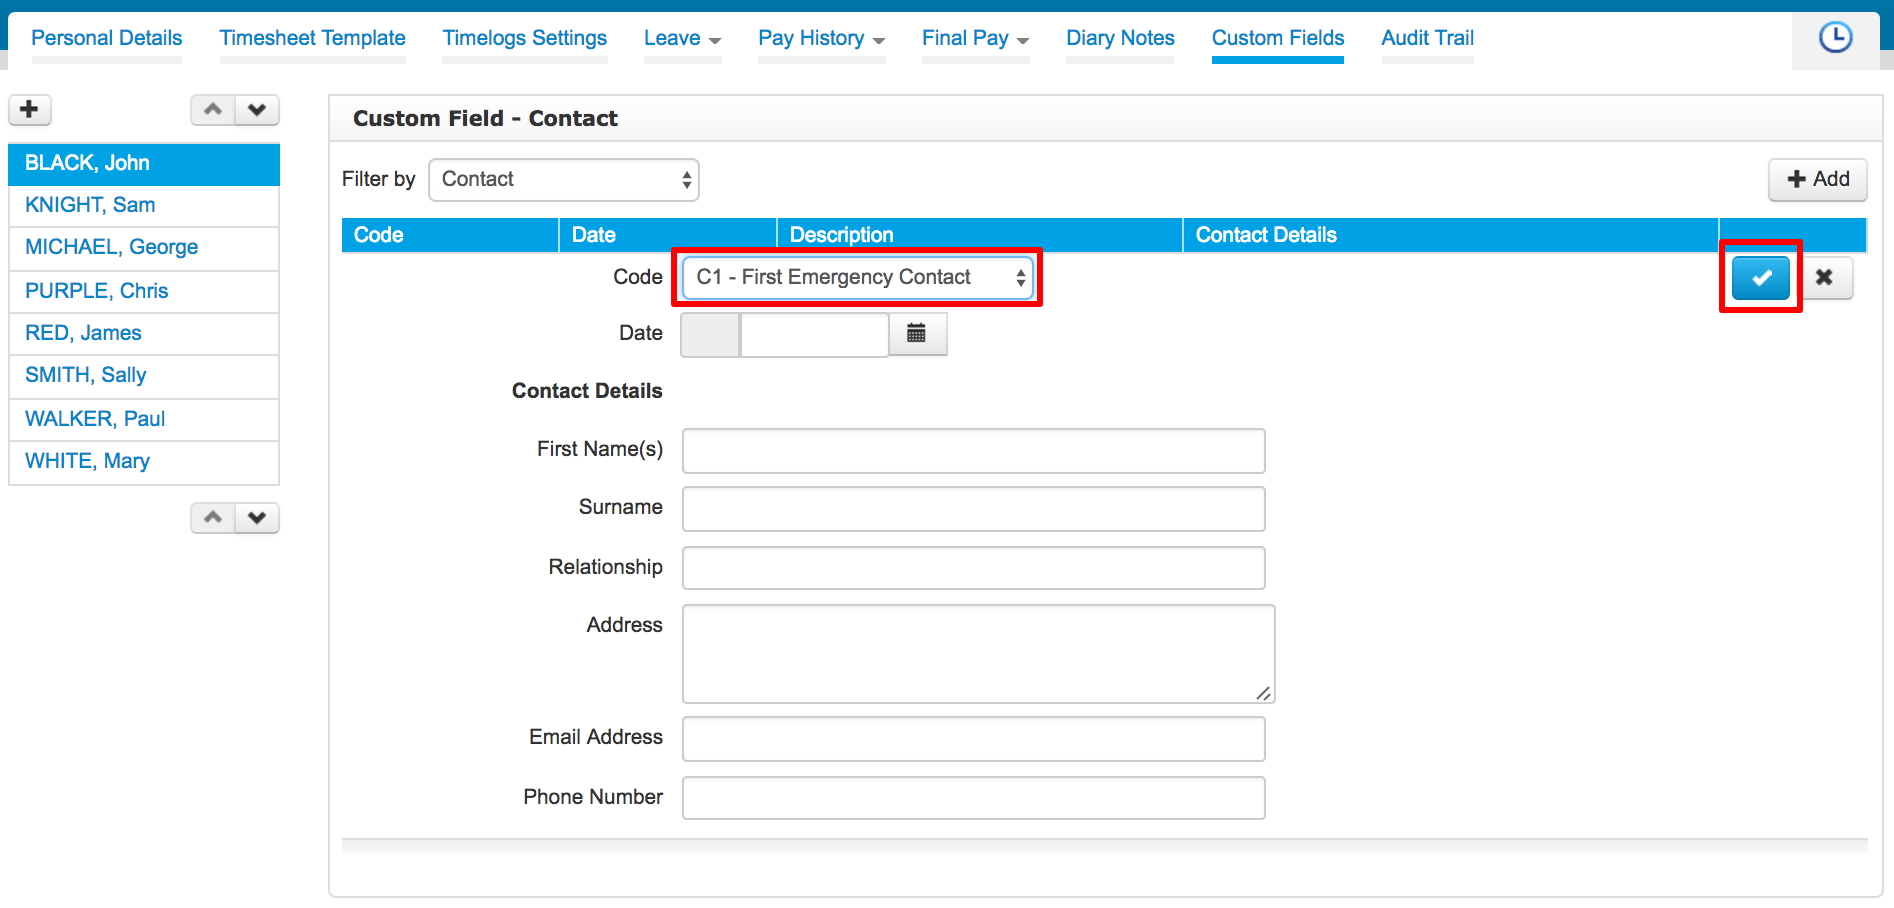1894x908 pixels.
Task: Click the down arrow below the employee list
Action: coord(257,518)
